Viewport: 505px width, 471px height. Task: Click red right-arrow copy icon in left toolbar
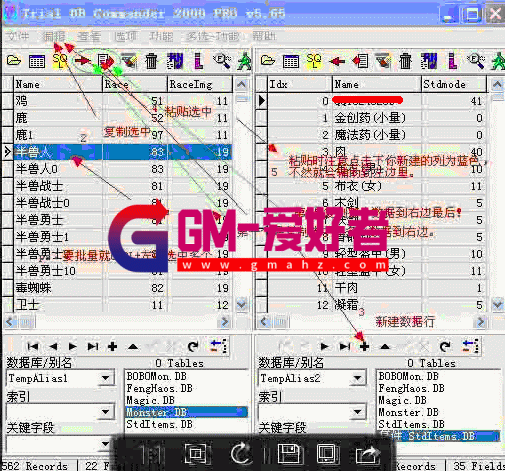click(82, 61)
